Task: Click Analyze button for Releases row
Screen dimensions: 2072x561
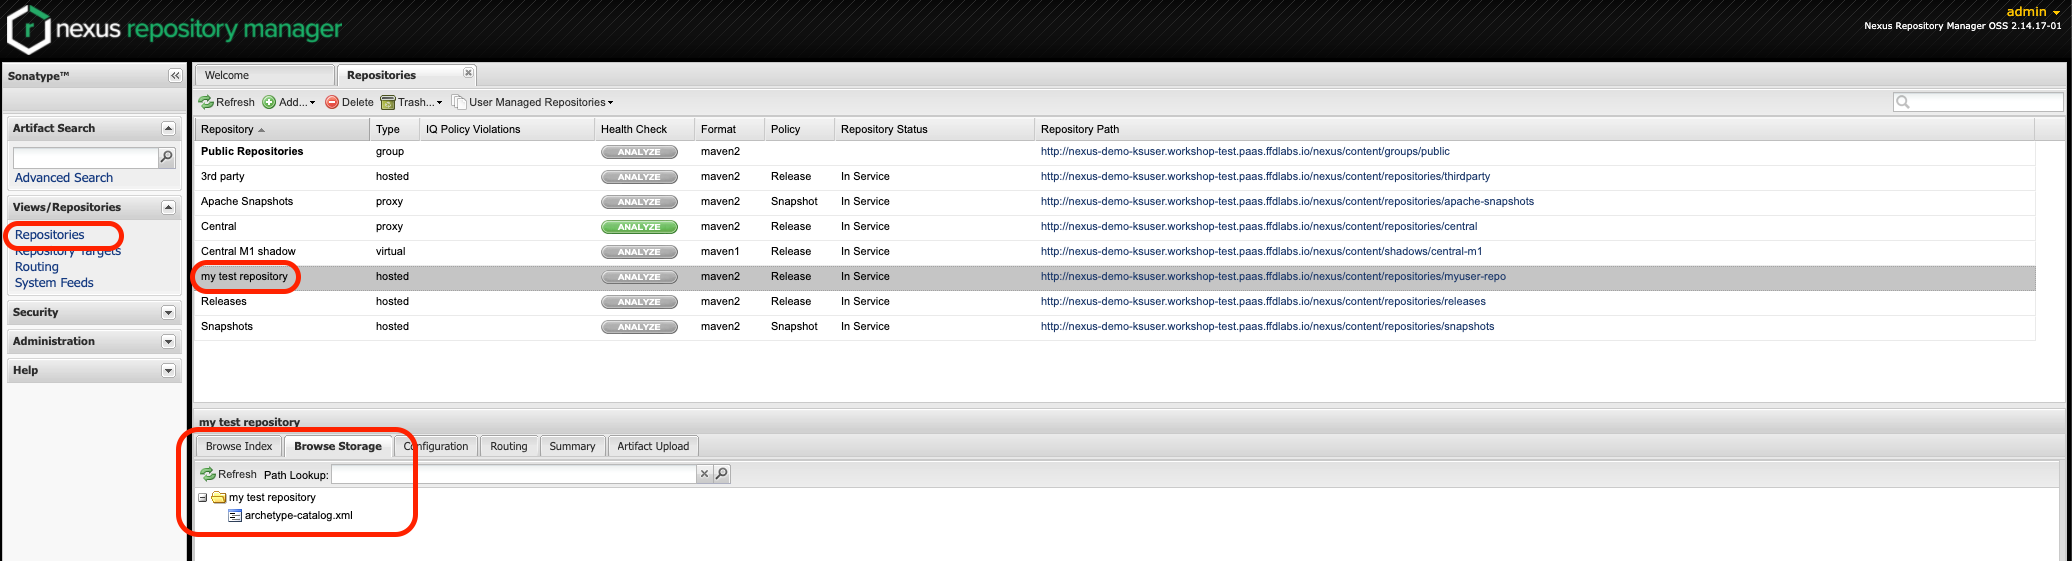Action: pyautogui.click(x=639, y=302)
